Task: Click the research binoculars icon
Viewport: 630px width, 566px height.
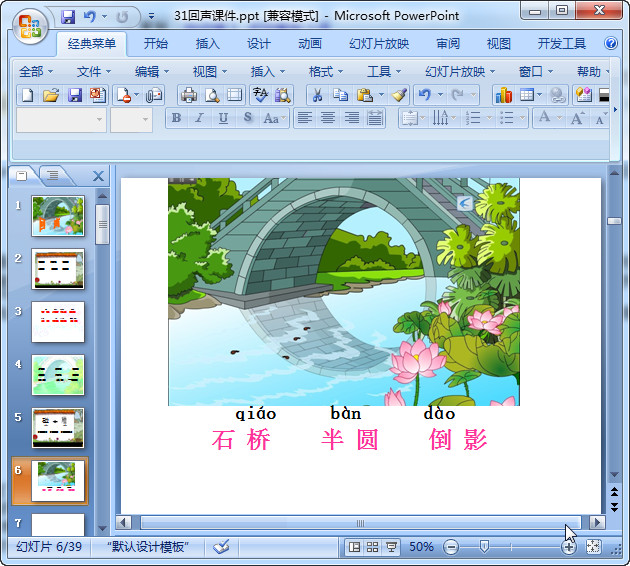Action: [x=283, y=96]
